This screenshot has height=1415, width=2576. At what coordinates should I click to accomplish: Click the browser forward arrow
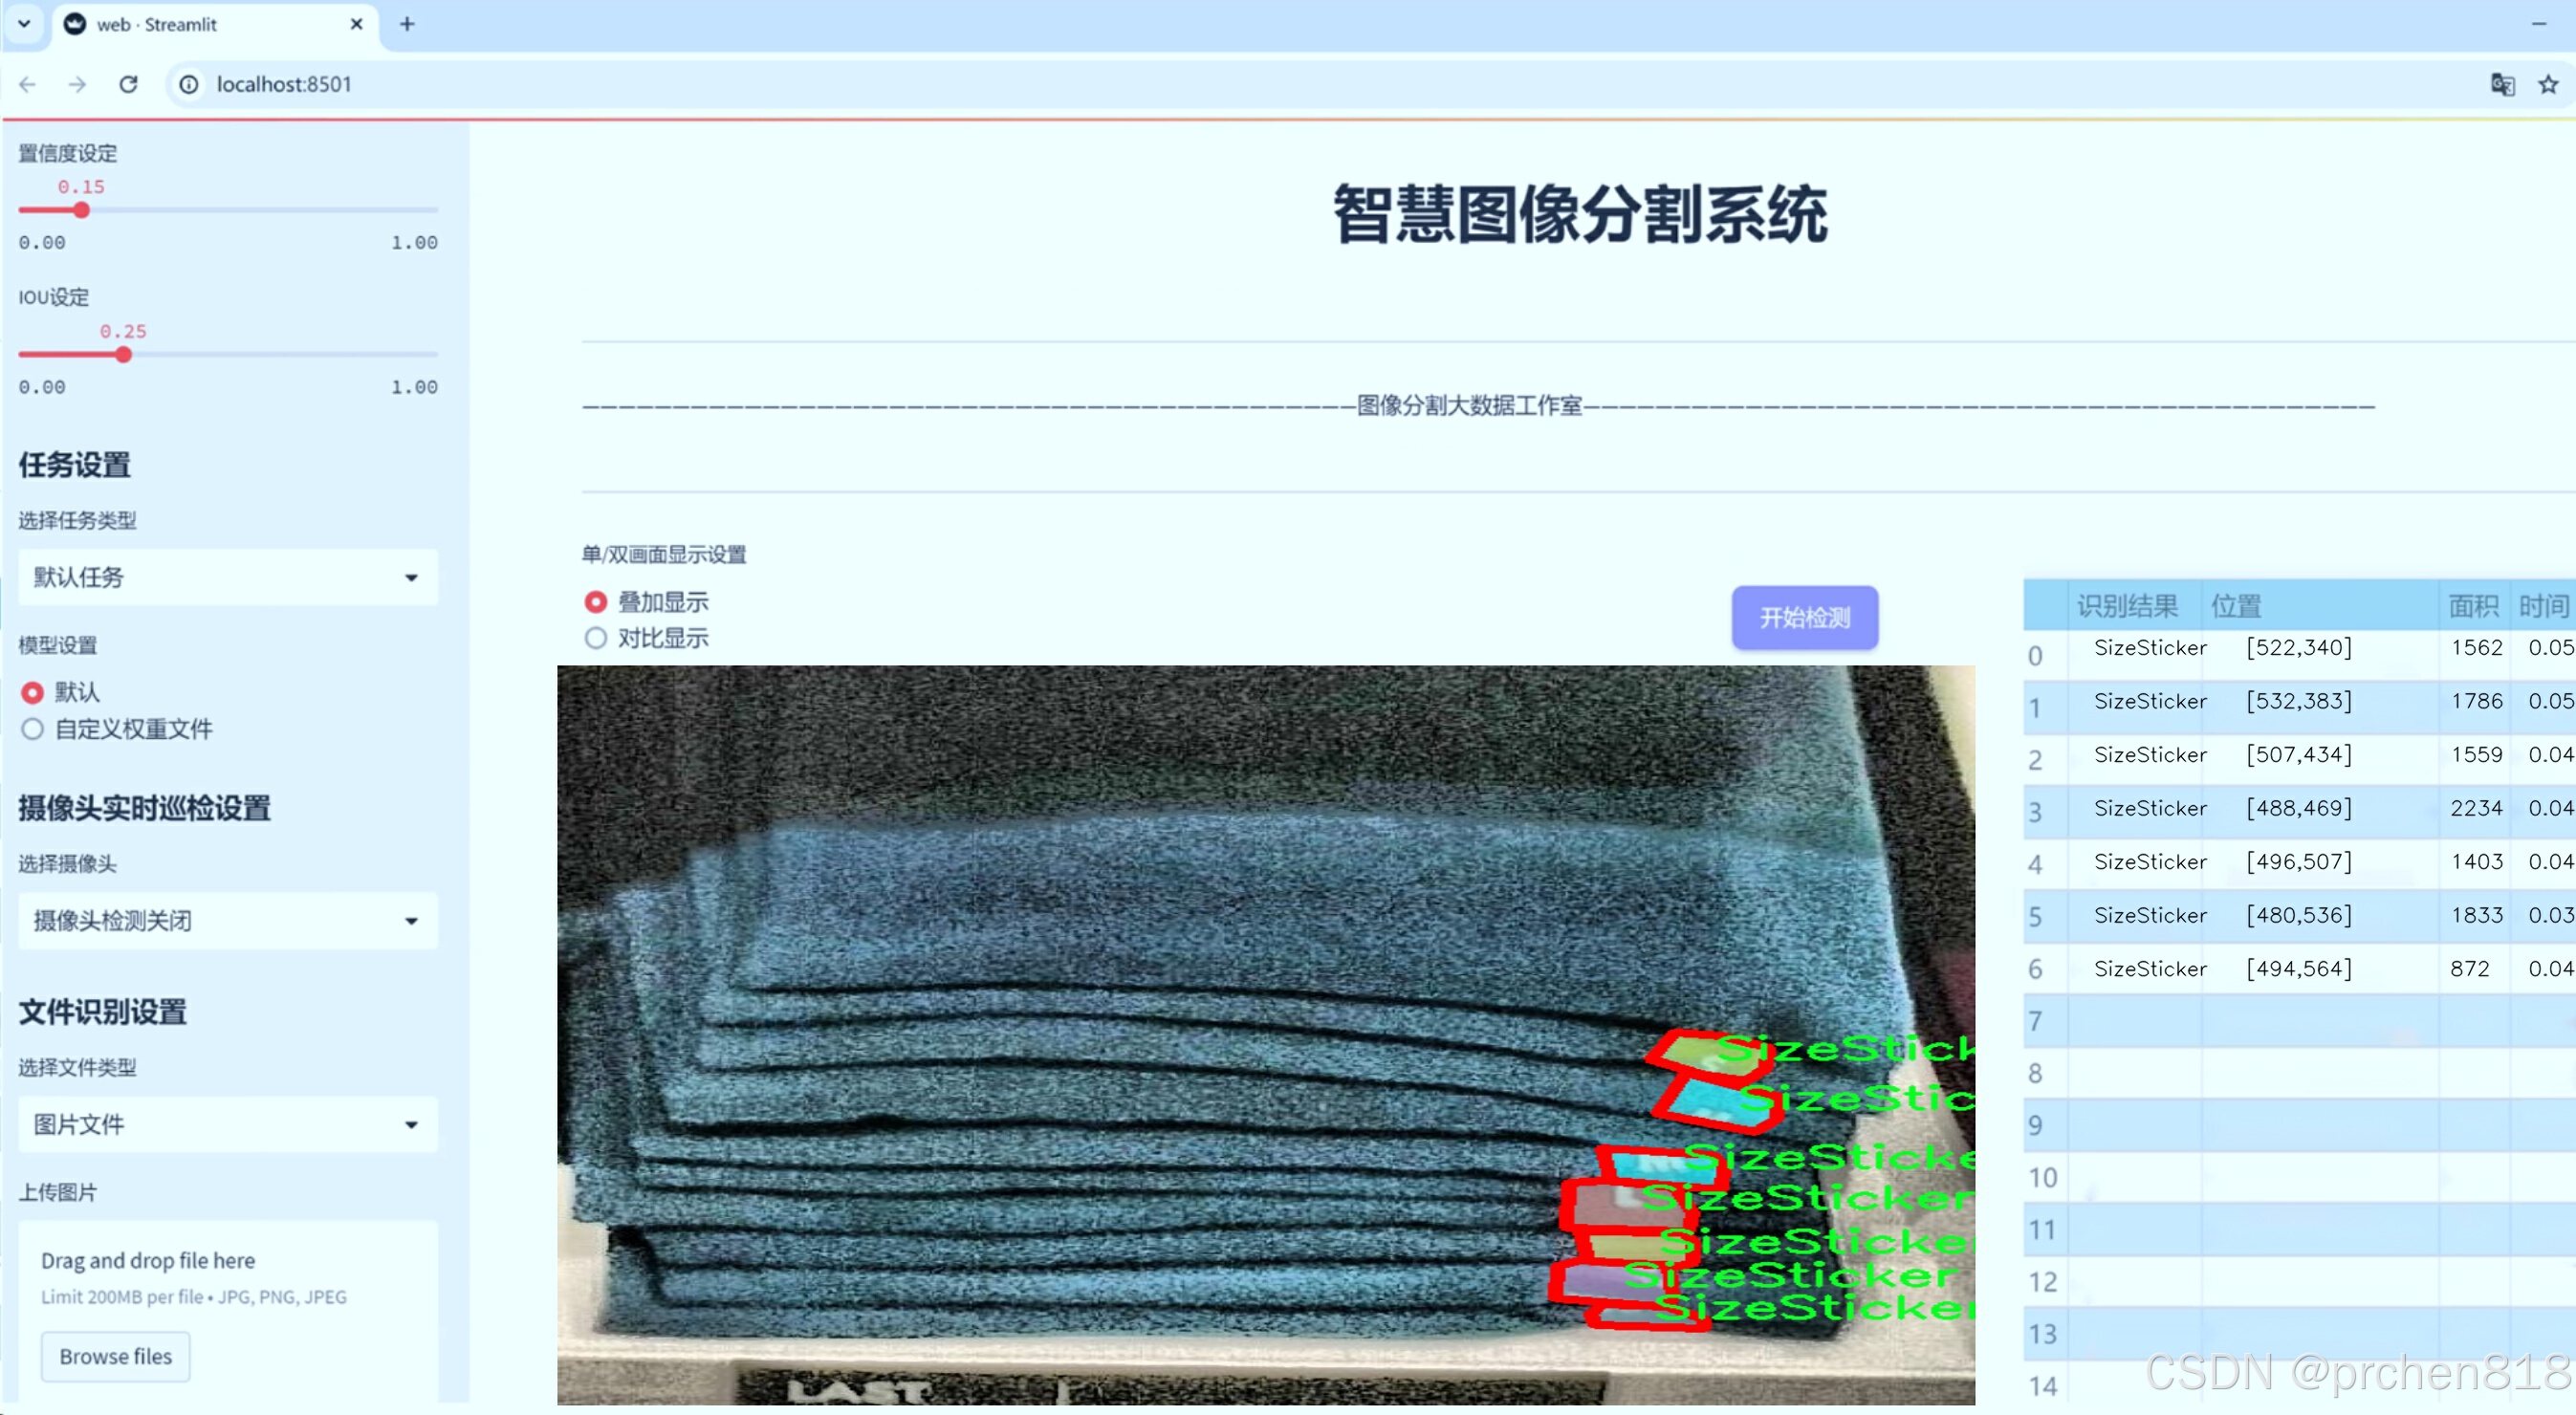point(77,84)
